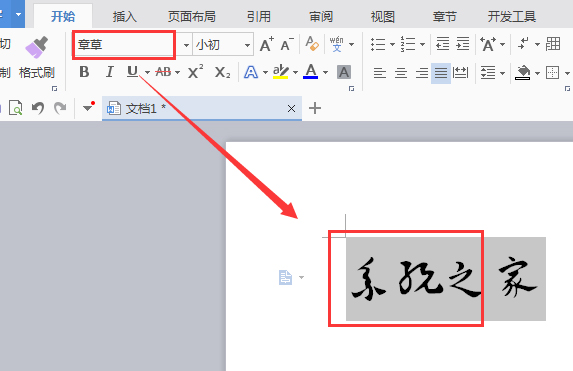Viewport: 573px width, 371px height.
Task: Expand the bullet list style dropdown arrow
Action: click(392, 45)
